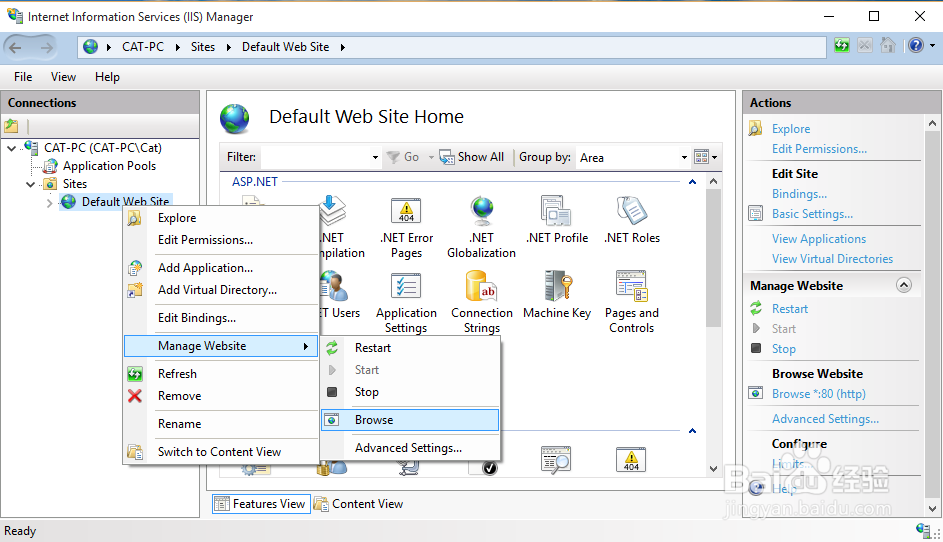Click the Restart link in Actions panel
This screenshot has height=542, width=943.
(790, 309)
